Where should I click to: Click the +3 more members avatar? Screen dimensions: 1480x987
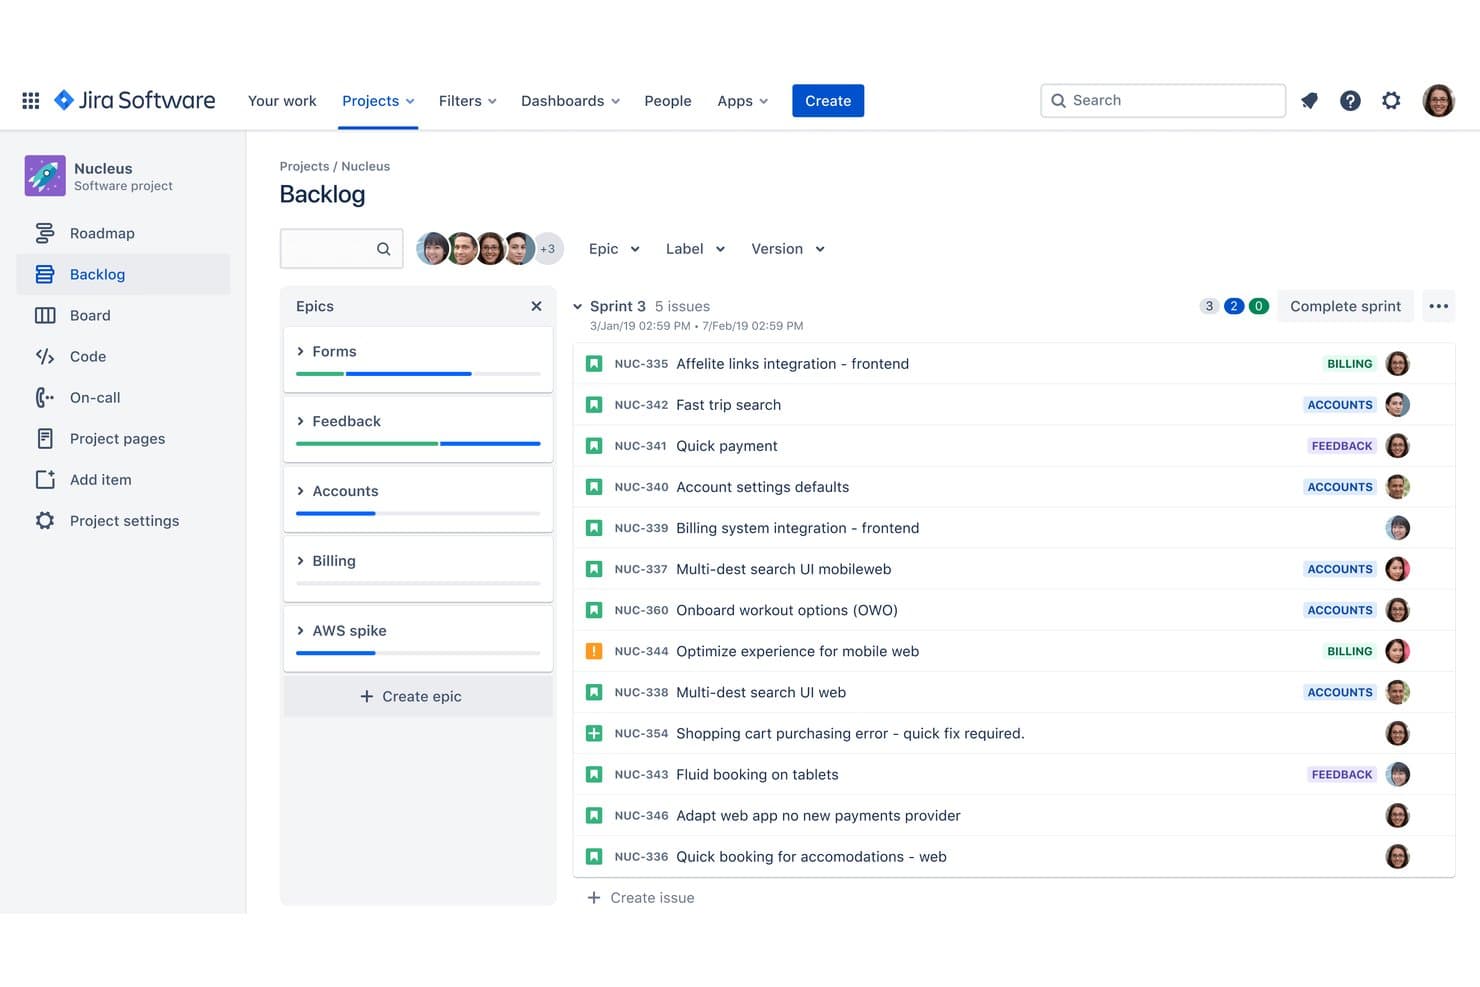coord(548,249)
